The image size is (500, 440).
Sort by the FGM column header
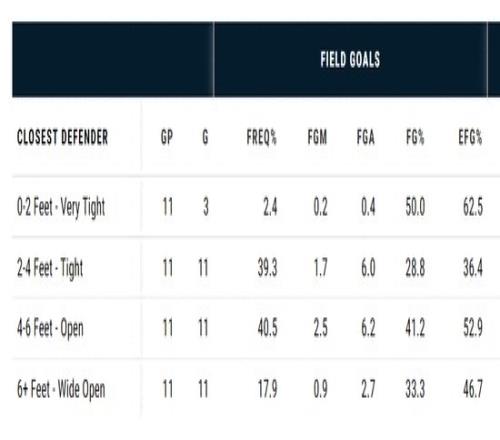pos(317,137)
